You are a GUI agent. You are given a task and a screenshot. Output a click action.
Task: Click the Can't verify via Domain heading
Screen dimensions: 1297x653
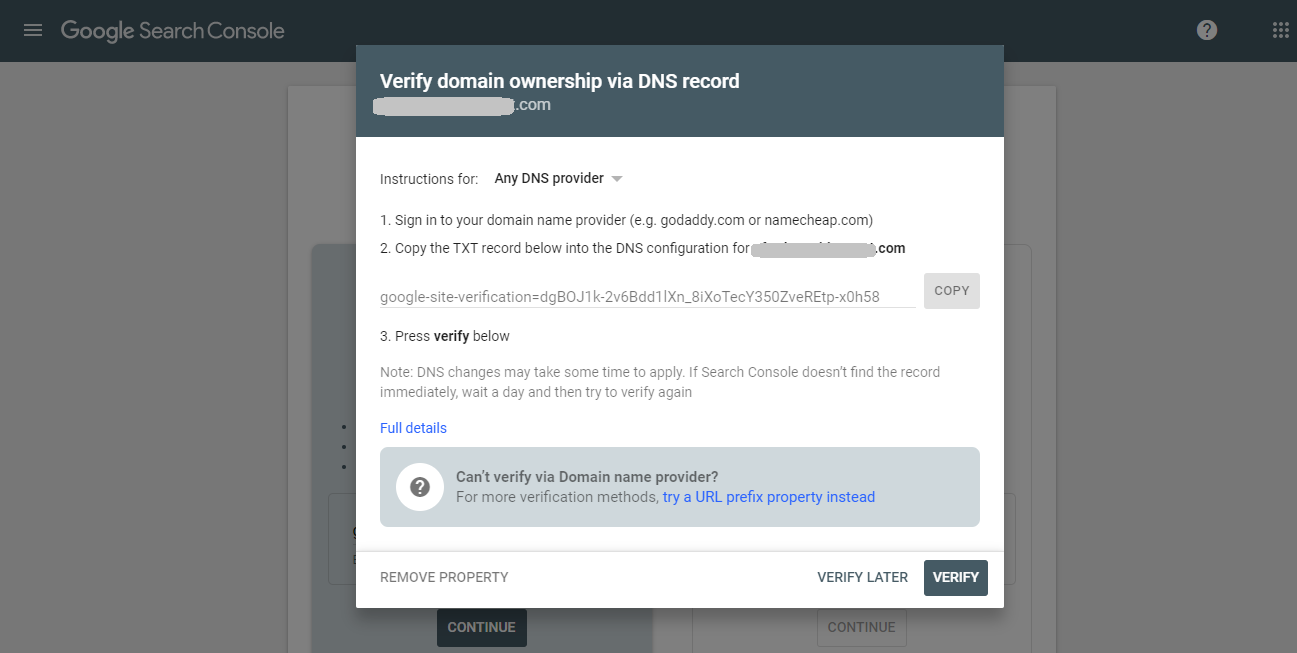(587, 477)
